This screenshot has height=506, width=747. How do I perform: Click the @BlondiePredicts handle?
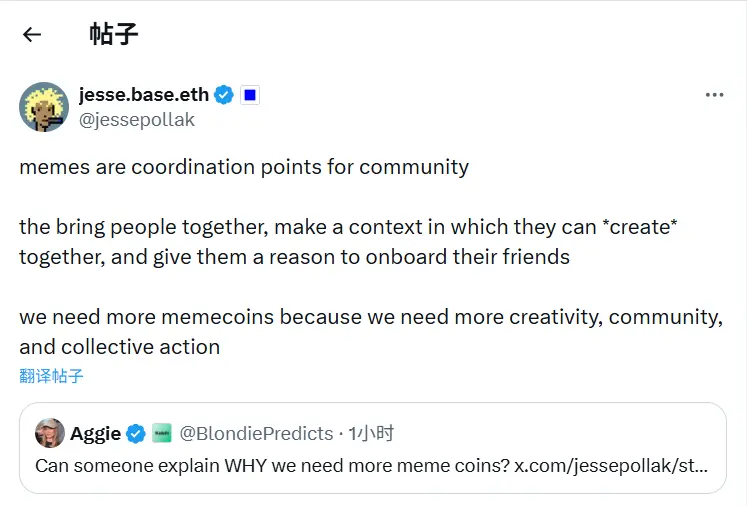click(x=255, y=433)
